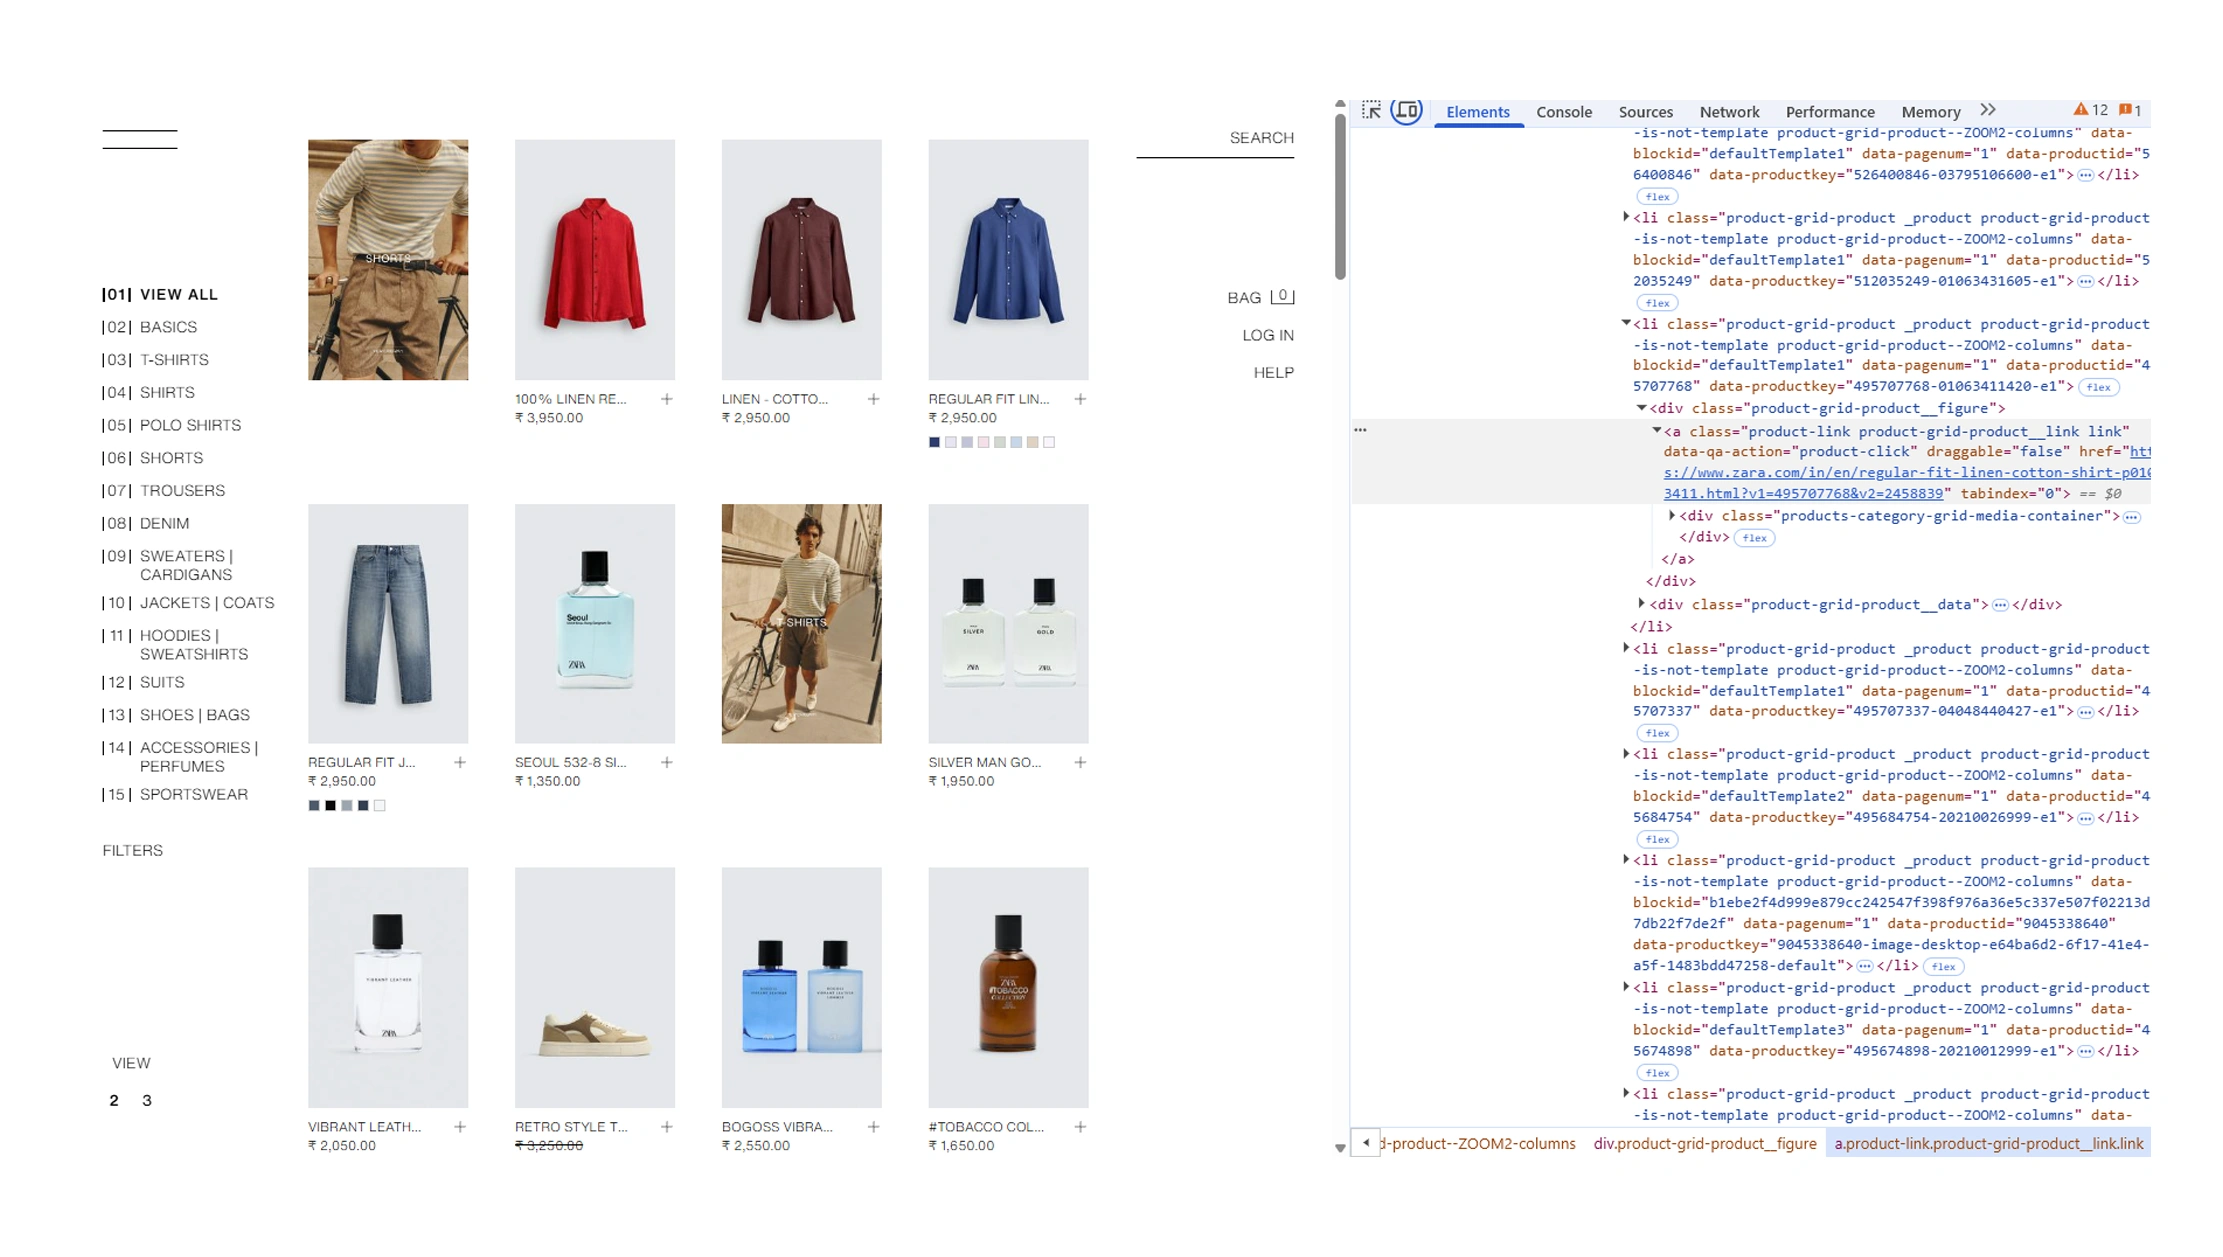Switch grid view to 3 columns
This screenshot has height=1257, width=2223.
pyautogui.click(x=147, y=1100)
